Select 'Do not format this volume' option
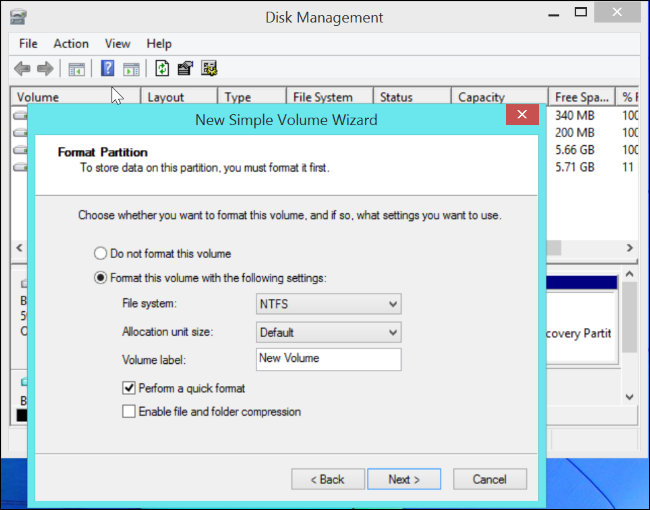 [100, 254]
